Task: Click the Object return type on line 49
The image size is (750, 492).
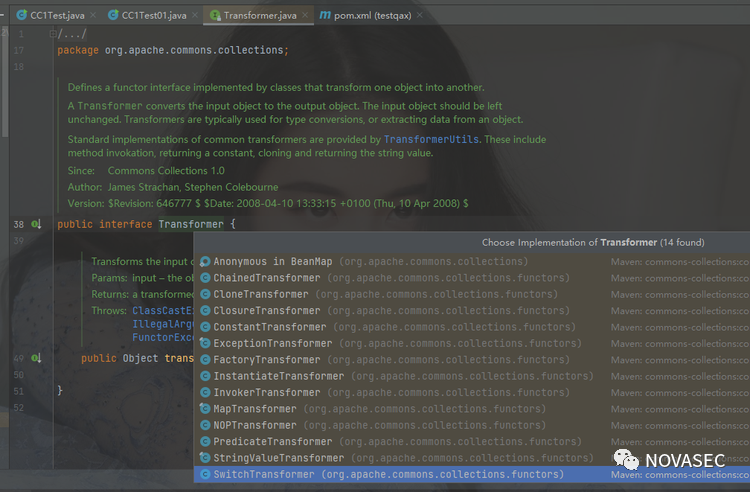Action: pyautogui.click(x=140, y=358)
